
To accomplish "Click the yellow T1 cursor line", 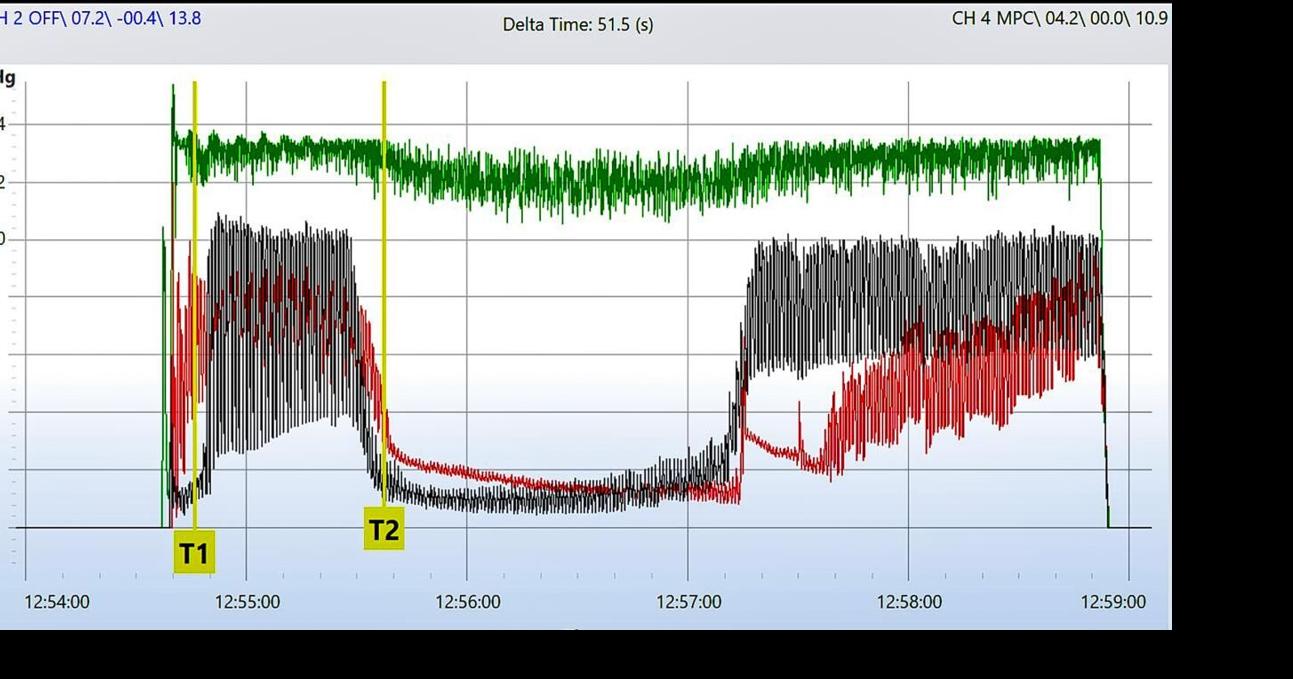I will [195, 300].
